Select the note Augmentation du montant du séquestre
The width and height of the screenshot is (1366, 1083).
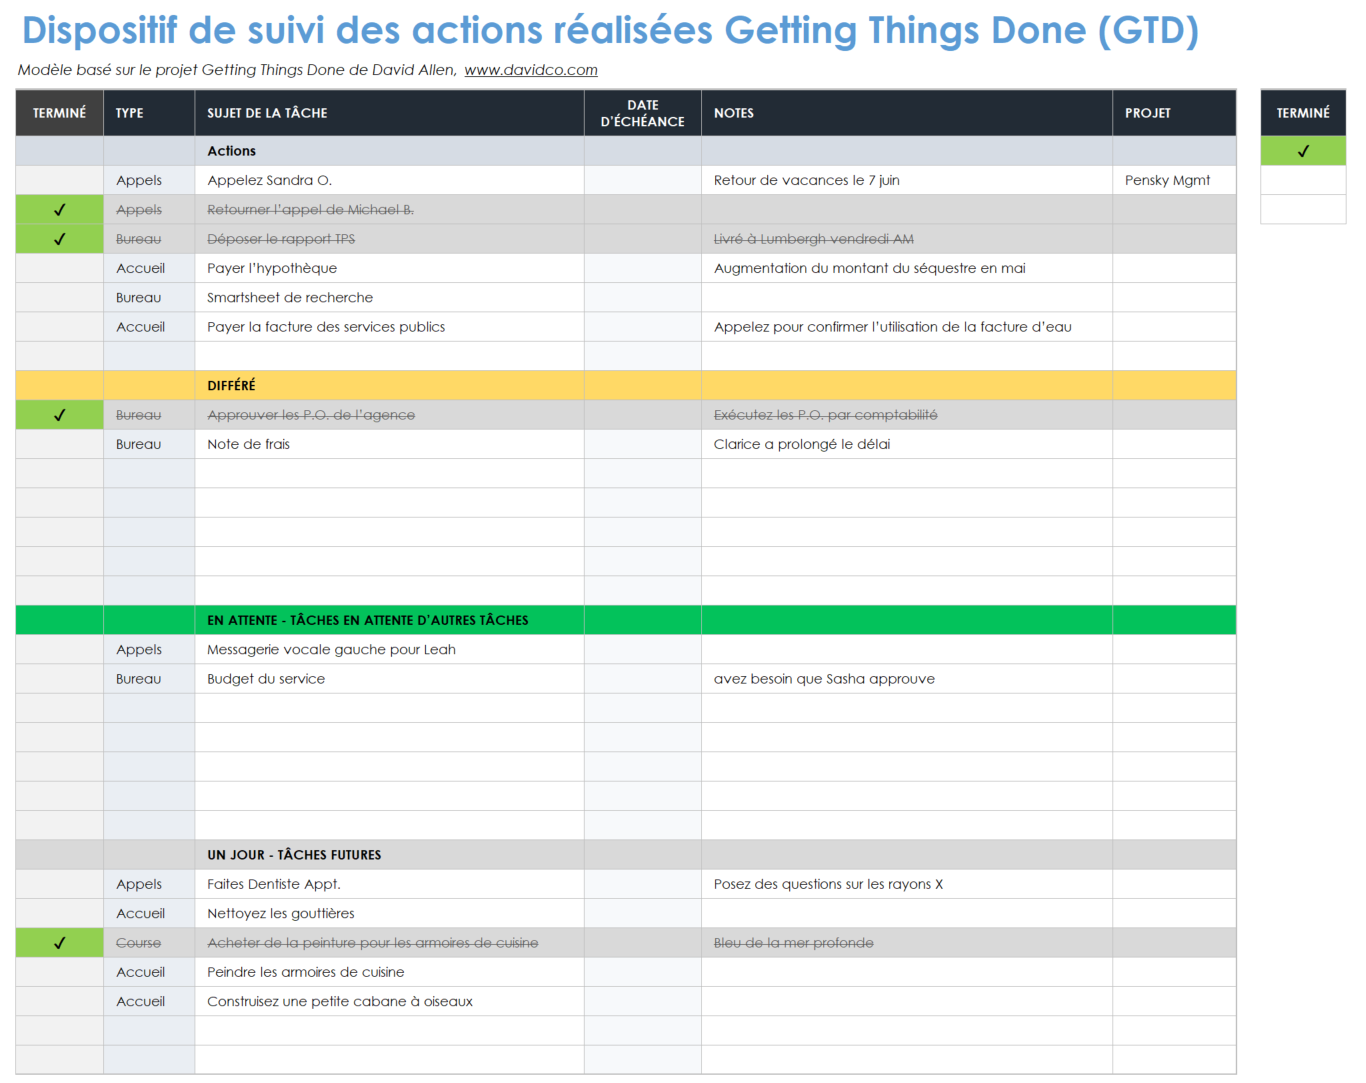907,268
